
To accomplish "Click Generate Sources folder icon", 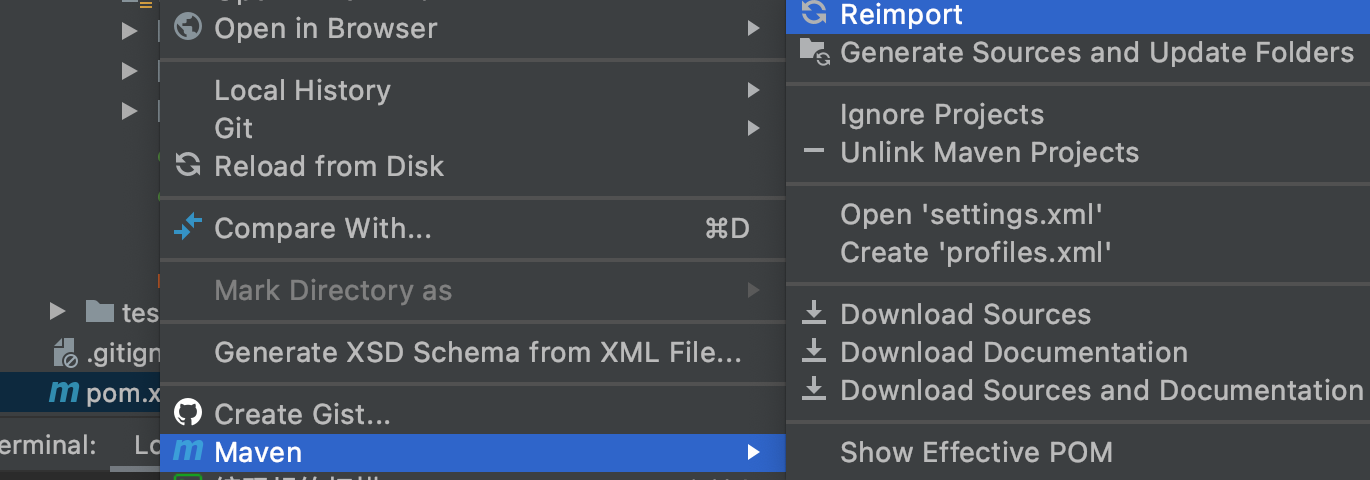I will [x=815, y=52].
